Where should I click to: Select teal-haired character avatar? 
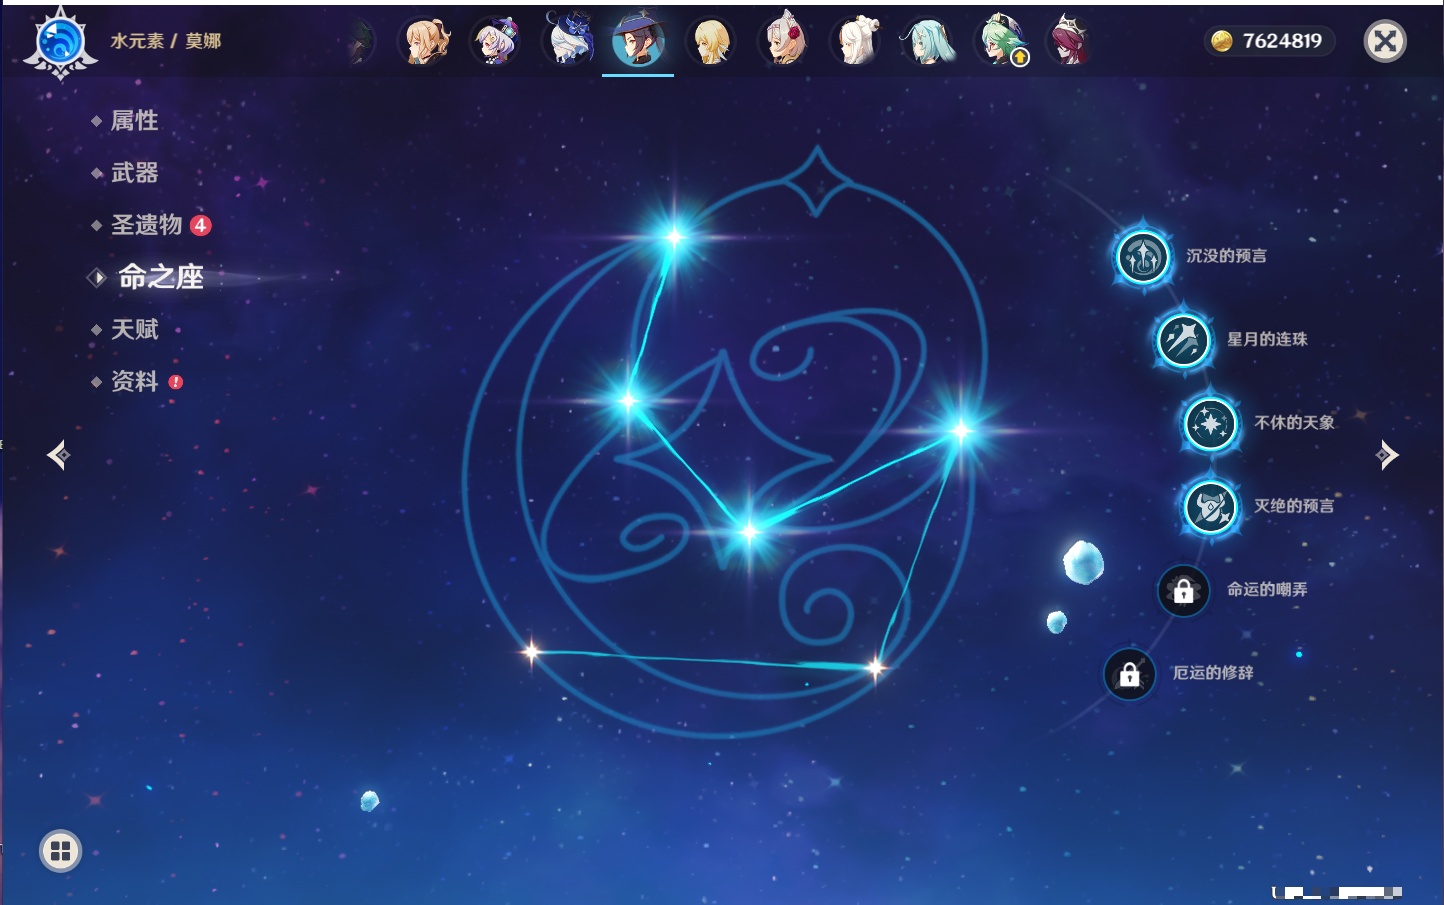pos(927,41)
